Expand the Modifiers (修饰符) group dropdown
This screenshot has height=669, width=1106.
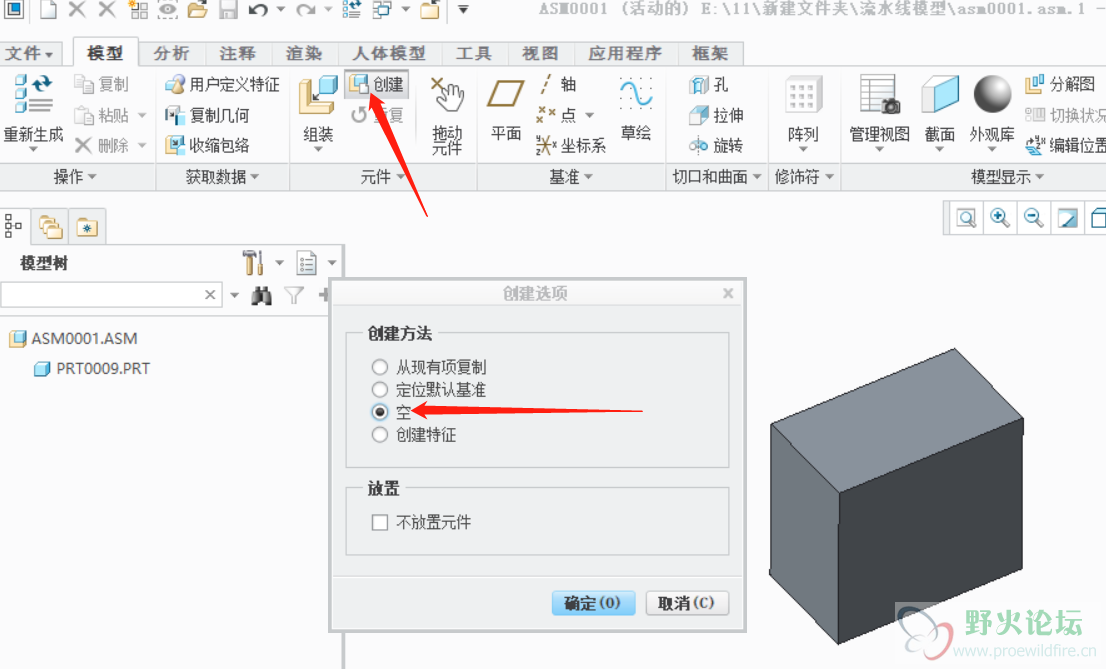pyautogui.click(x=804, y=176)
